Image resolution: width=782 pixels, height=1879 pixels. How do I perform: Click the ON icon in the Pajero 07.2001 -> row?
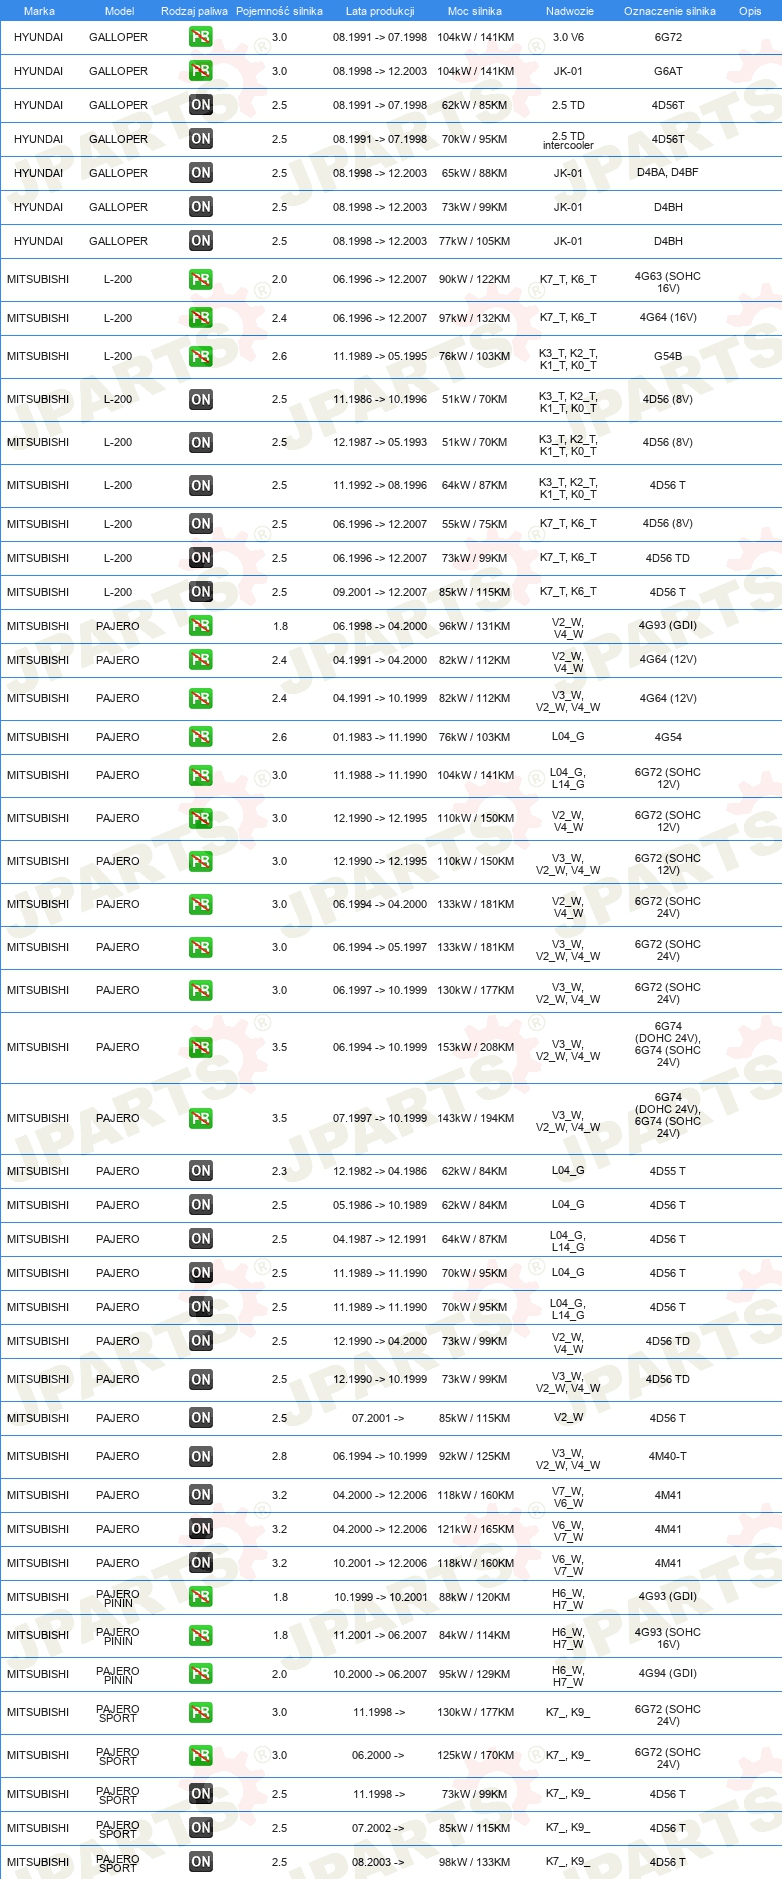[x=201, y=1418]
